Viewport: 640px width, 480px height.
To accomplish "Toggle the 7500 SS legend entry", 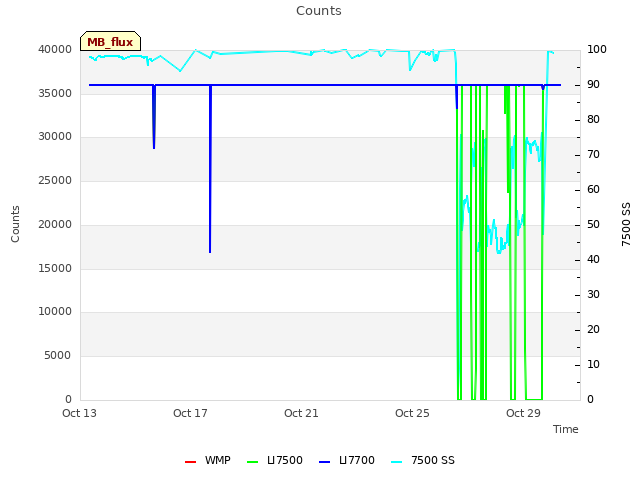I will click(423, 460).
